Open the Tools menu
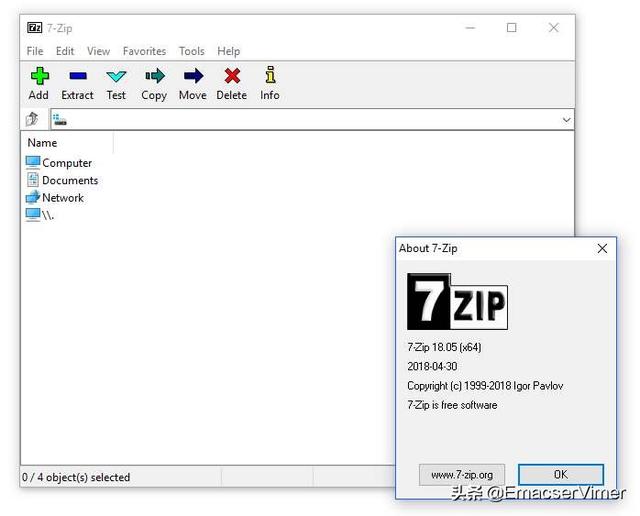This screenshot has width=640, height=516. pyautogui.click(x=191, y=51)
